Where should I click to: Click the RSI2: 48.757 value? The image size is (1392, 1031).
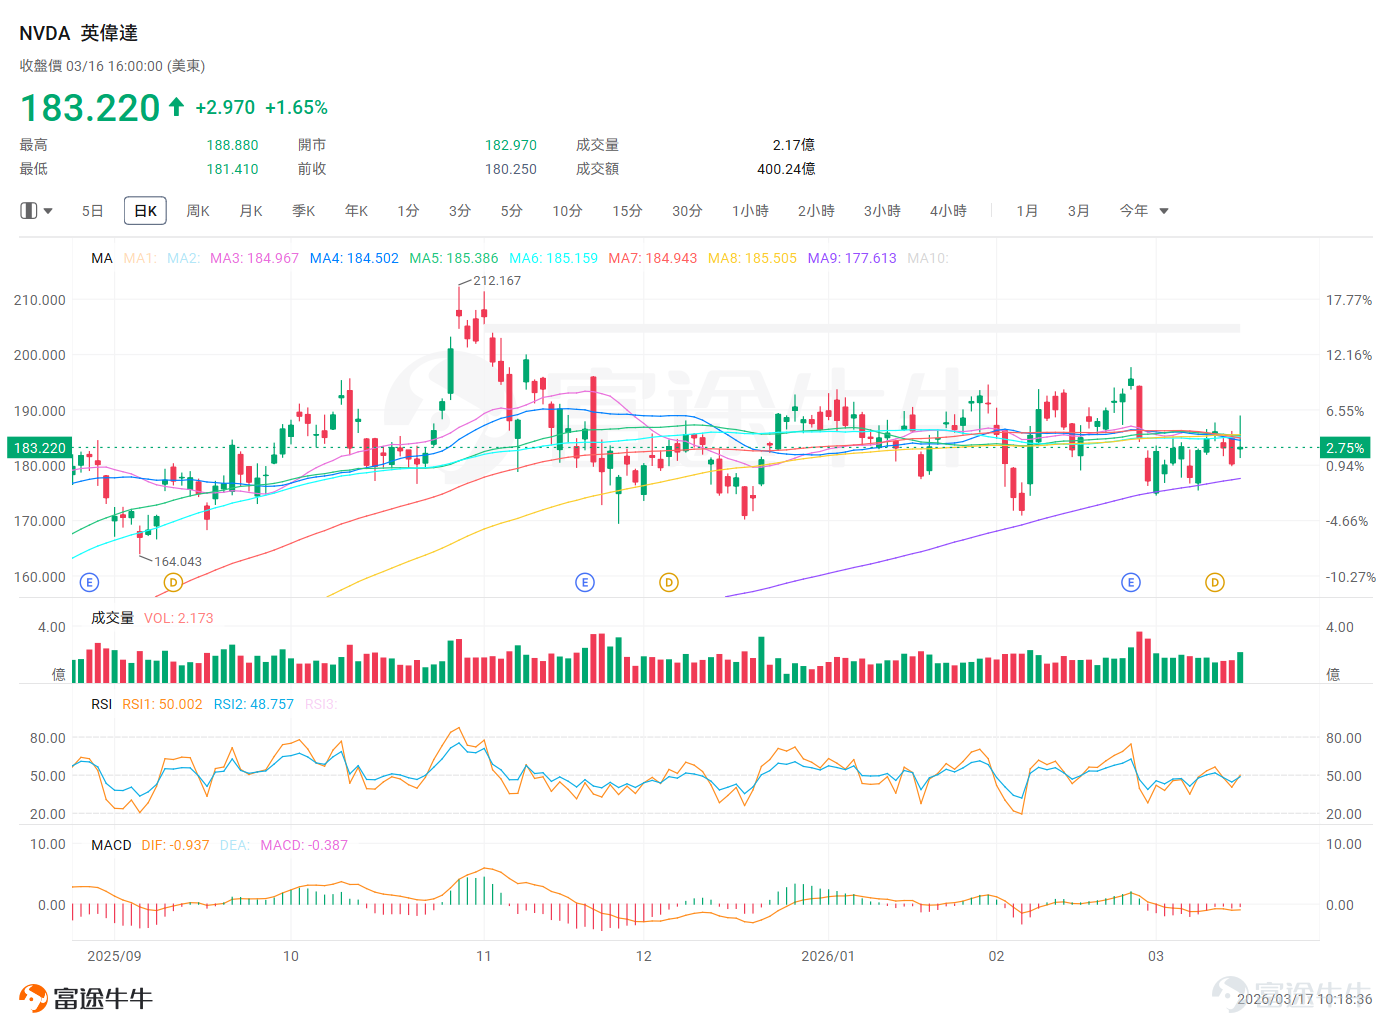254,704
